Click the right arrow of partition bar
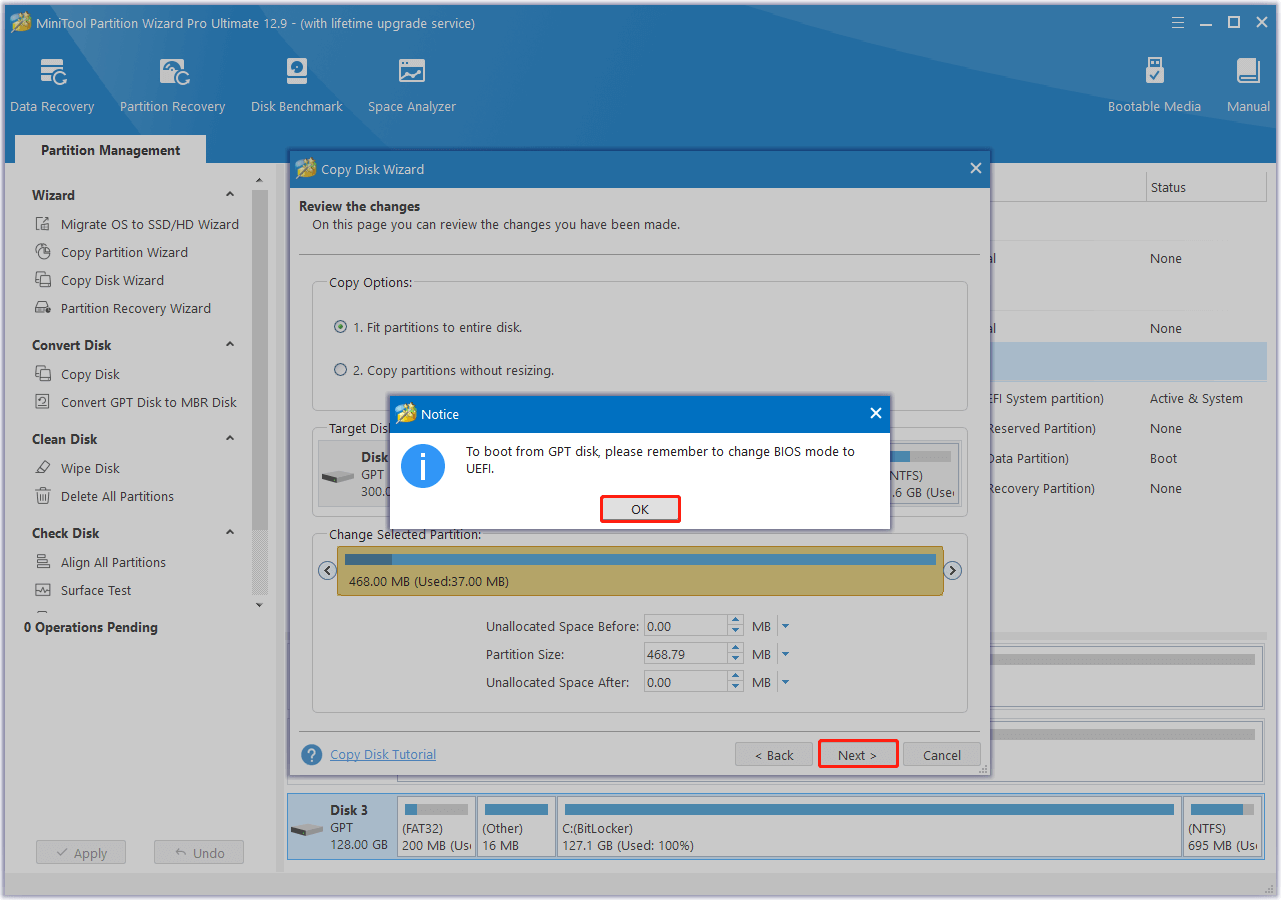Screen dimensions: 1282x901 (x=953, y=570)
